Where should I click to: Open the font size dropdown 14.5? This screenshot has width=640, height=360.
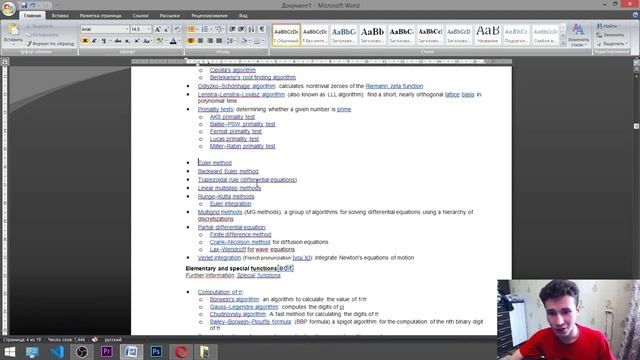[141, 29]
